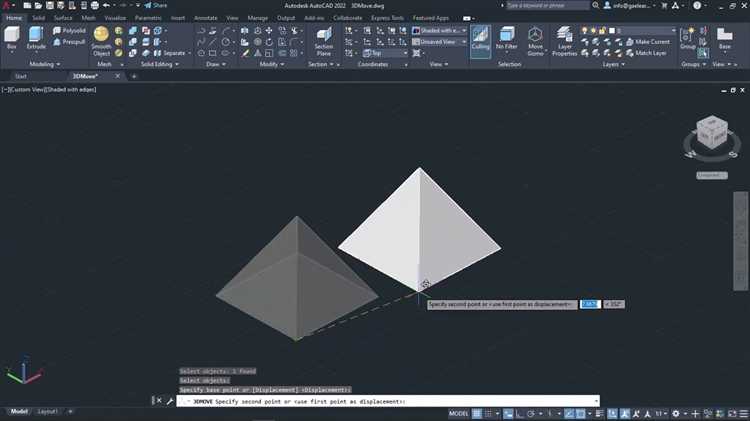Click the No Filter selection button
Image resolution: width=750 pixels, height=421 pixels.
[x=507, y=39]
